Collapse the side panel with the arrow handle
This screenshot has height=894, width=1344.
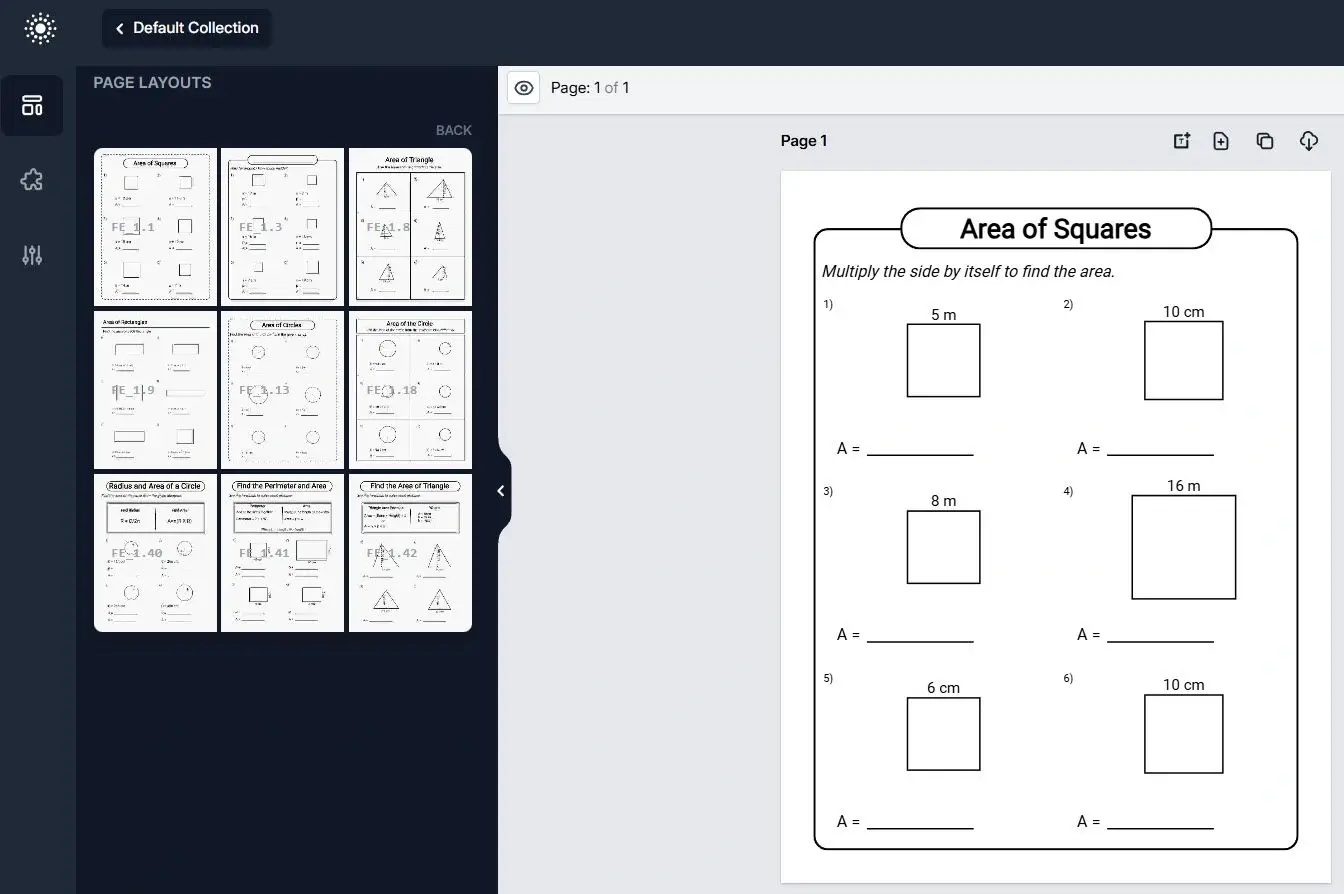502,491
